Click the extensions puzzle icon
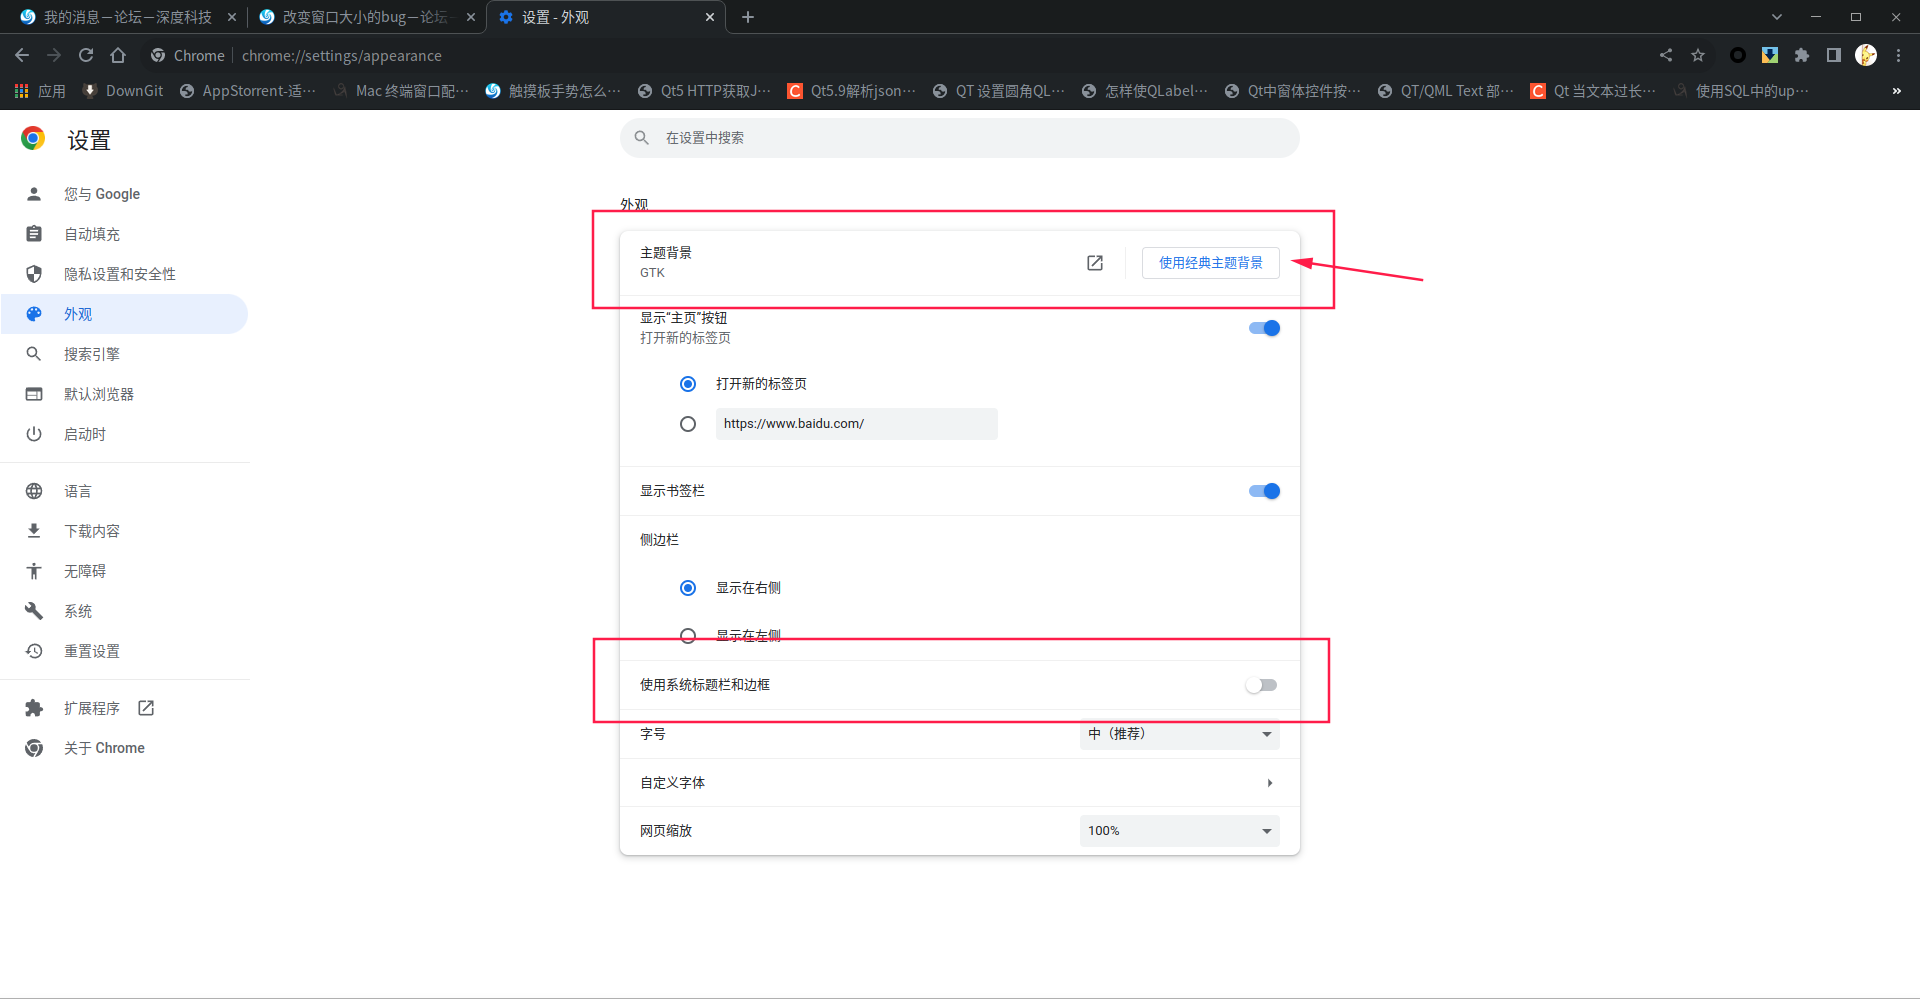1920x999 pixels. click(1802, 56)
